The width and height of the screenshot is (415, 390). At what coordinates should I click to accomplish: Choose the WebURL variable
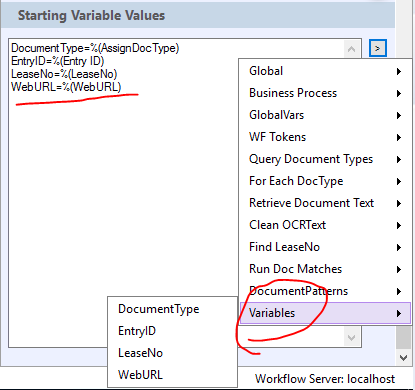172,375
